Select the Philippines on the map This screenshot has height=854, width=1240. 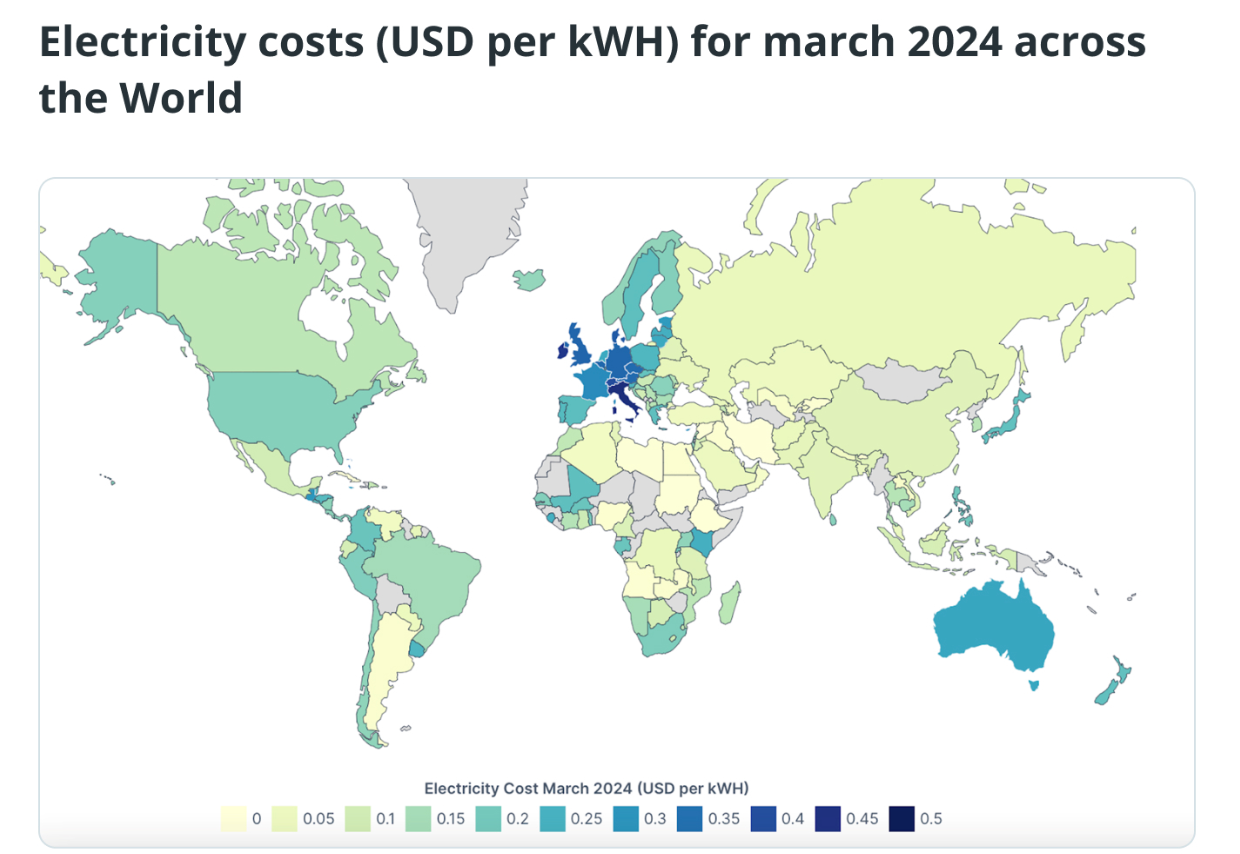coord(962,505)
